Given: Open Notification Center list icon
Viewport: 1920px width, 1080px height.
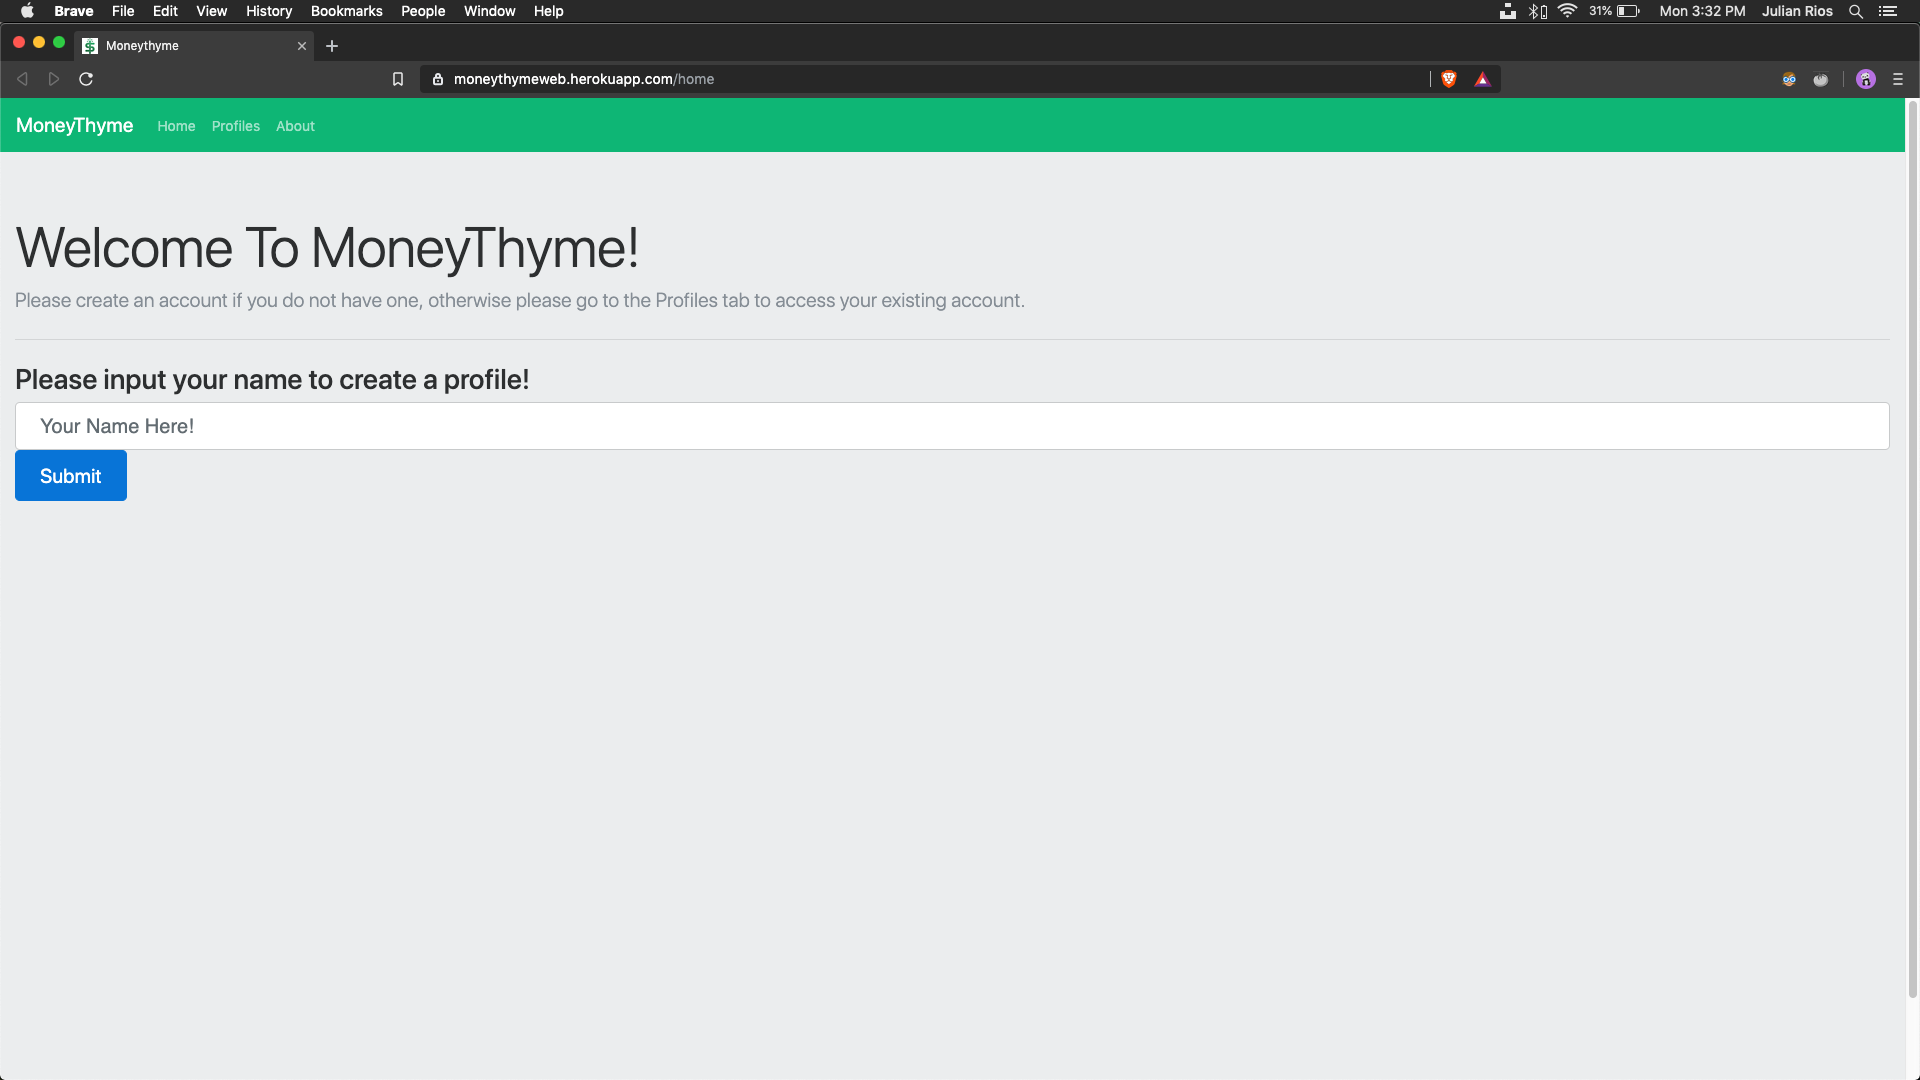Looking at the screenshot, I should [1888, 11].
